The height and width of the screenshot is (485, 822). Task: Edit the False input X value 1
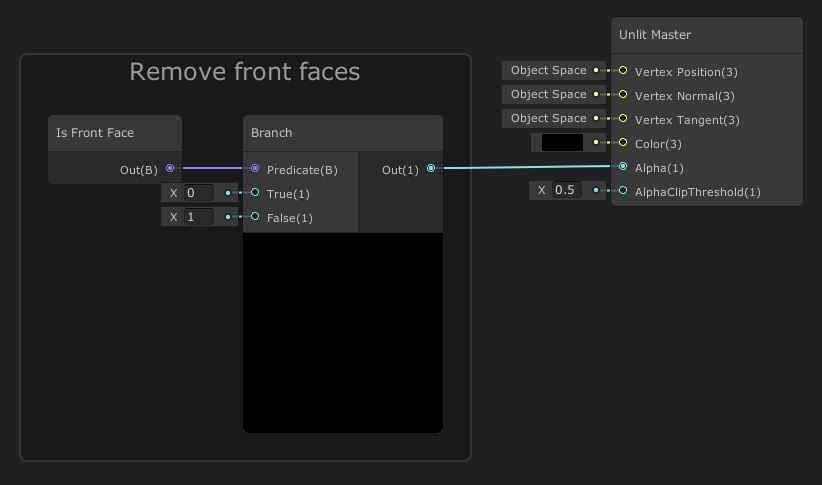(x=198, y=217)
